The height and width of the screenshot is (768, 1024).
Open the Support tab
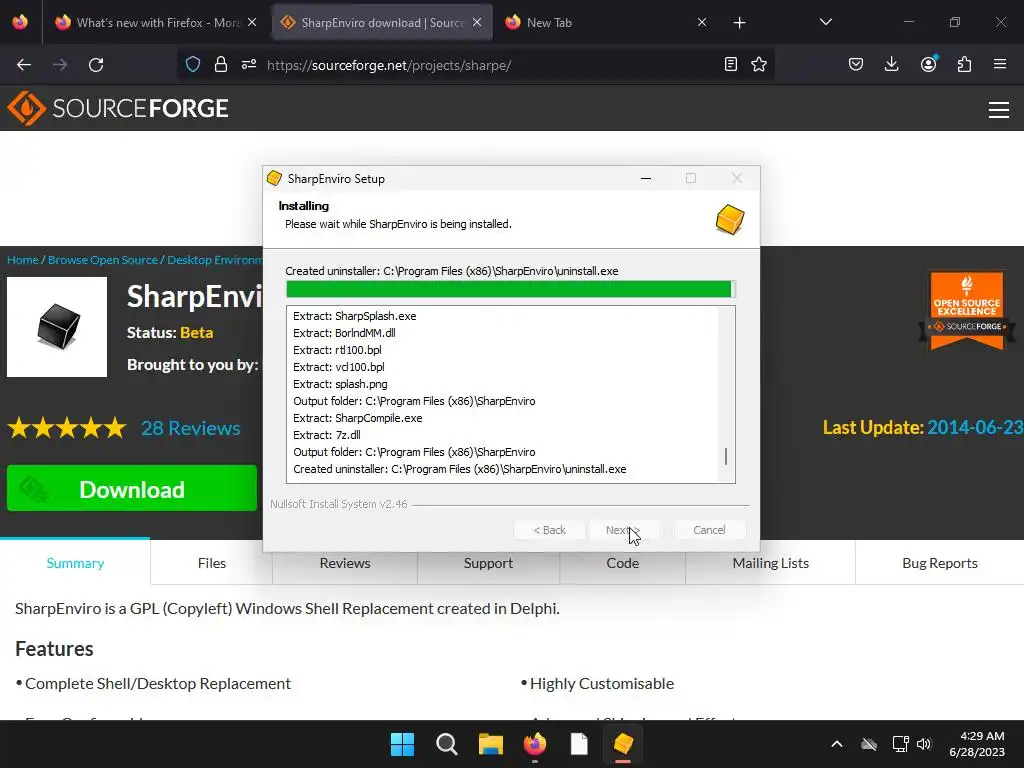click(488, 563)
